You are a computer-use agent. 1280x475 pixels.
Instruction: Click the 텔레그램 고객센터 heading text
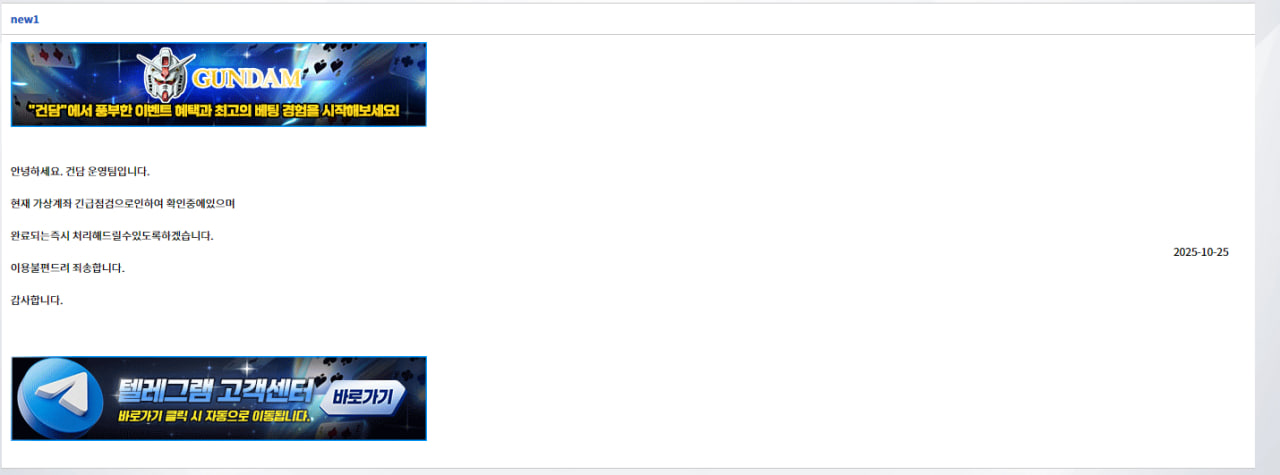tap(214, 390)
